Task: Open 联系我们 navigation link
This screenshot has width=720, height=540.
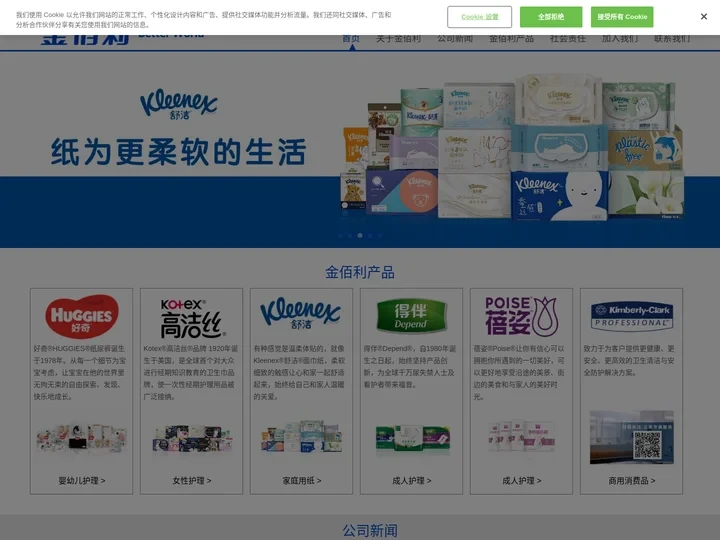Action: click(x=672, y=39)
